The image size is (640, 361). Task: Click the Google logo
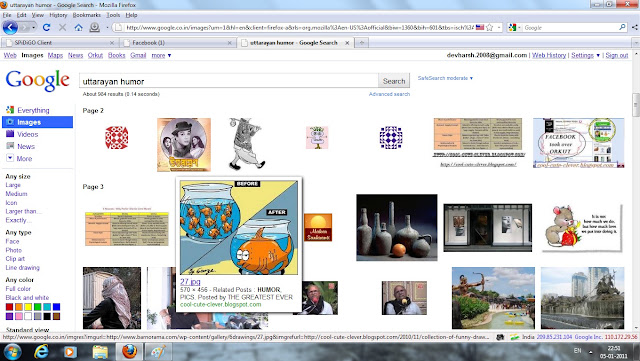(x=38, y=80)
